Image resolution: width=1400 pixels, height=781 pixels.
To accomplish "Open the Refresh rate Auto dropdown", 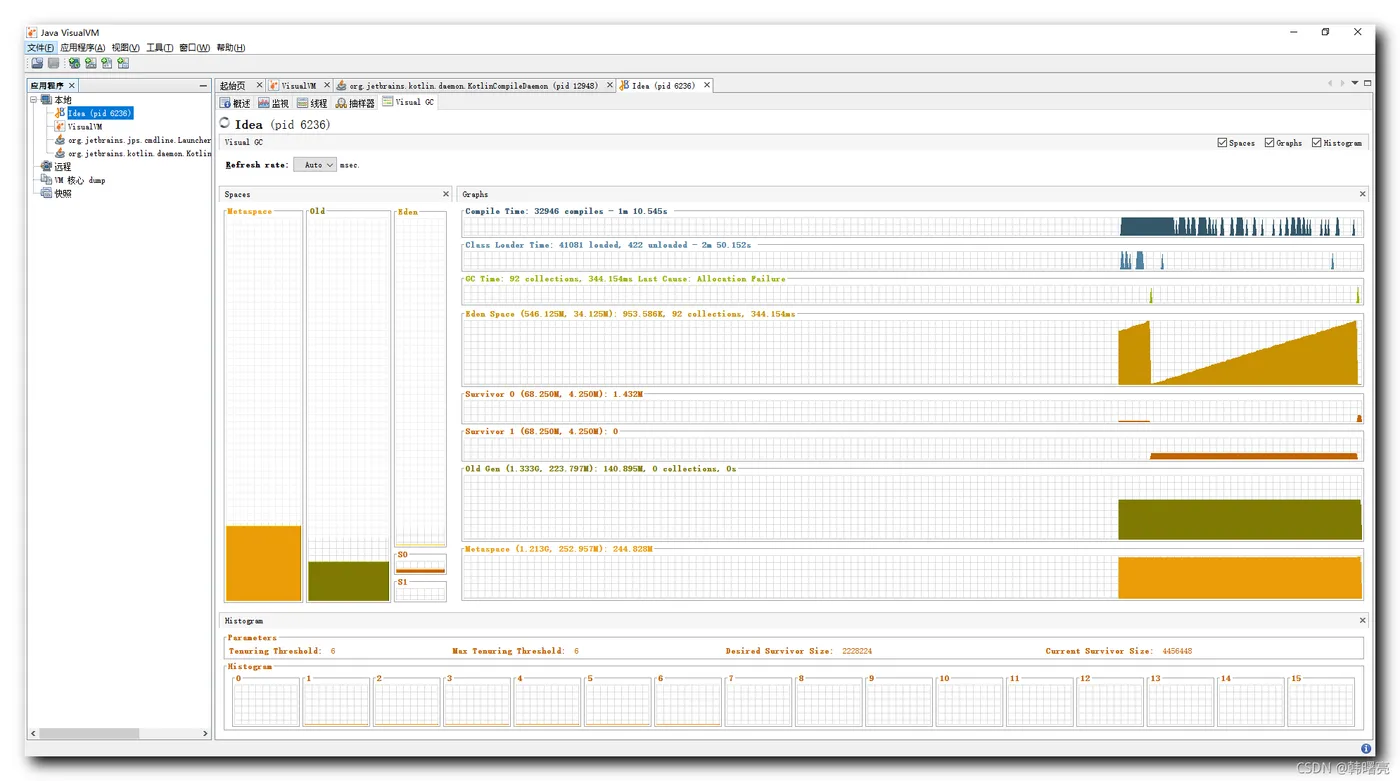I will [x=314, y=165].
